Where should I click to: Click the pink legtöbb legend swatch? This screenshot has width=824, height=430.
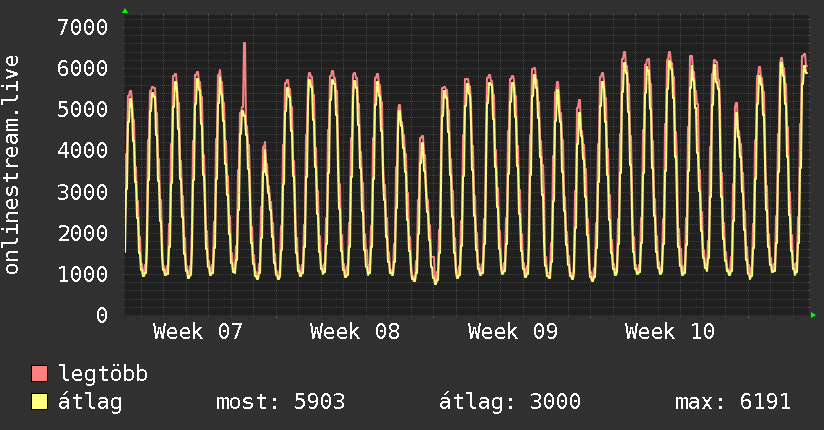[x=39, y=374]
